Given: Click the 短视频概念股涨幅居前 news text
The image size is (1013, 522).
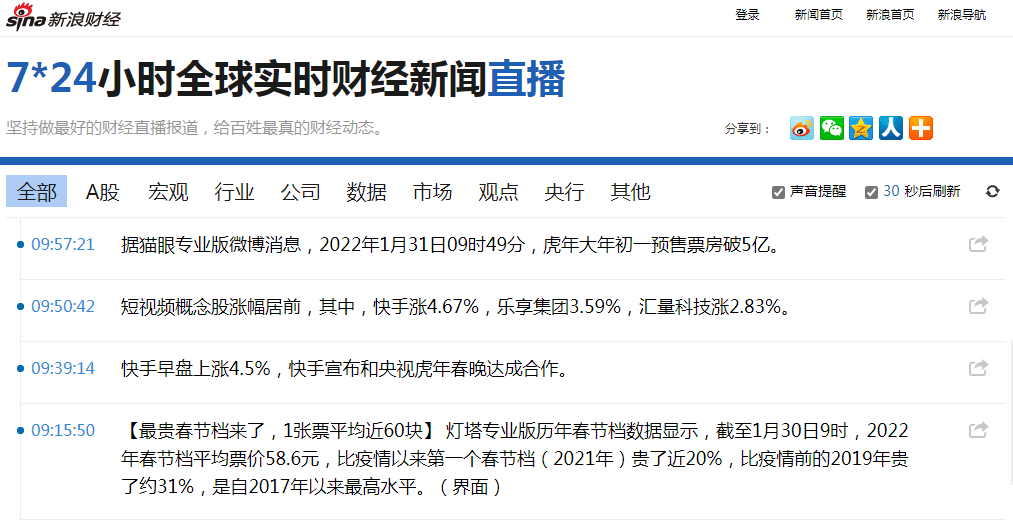Looking at the screenshot, I should pyautogui.click(x=457, y=306).
